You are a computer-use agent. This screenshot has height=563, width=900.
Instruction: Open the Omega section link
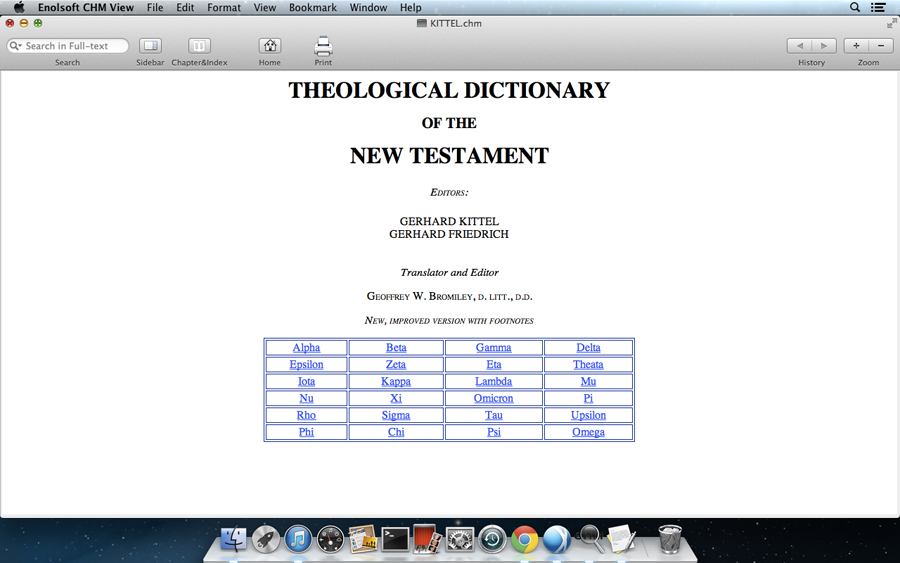pos(588,432)
